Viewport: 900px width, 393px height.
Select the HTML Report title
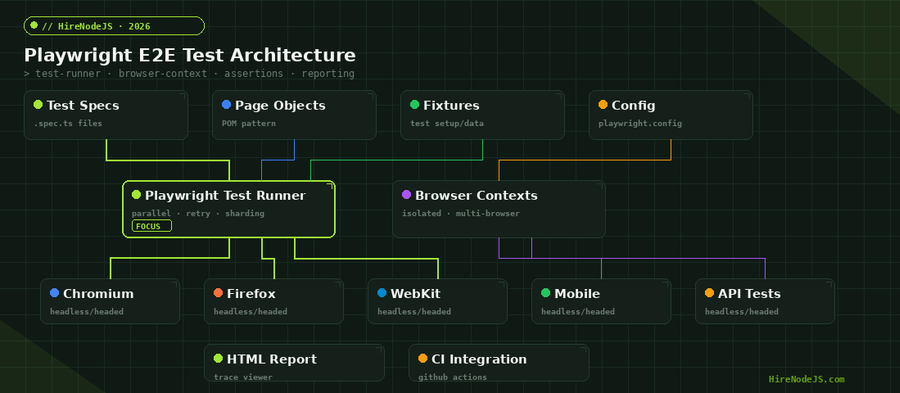coord(271,359)
